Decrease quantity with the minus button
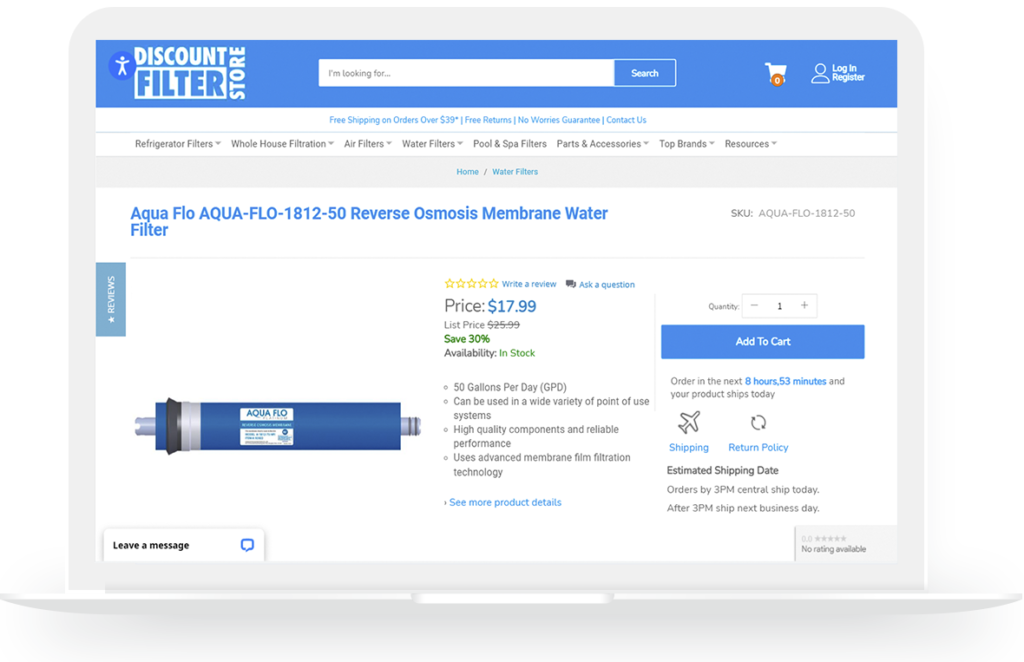The image size is (1024, 662). pyautogui.click(x=754, y=306)
